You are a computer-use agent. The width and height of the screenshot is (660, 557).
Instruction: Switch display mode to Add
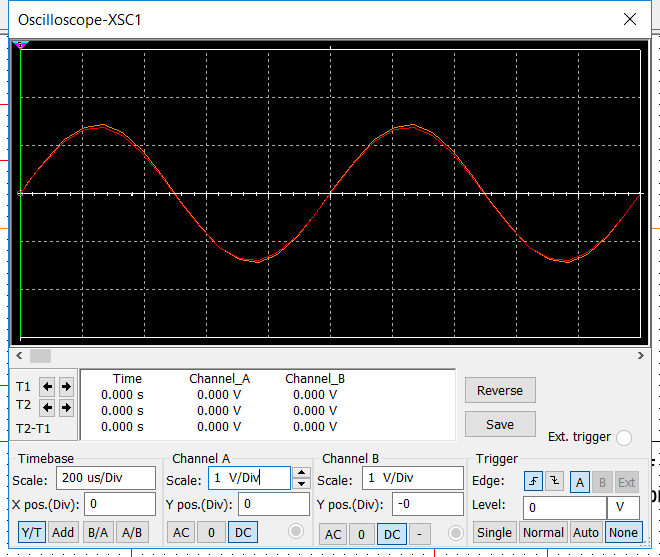click(x=63, y=533)
